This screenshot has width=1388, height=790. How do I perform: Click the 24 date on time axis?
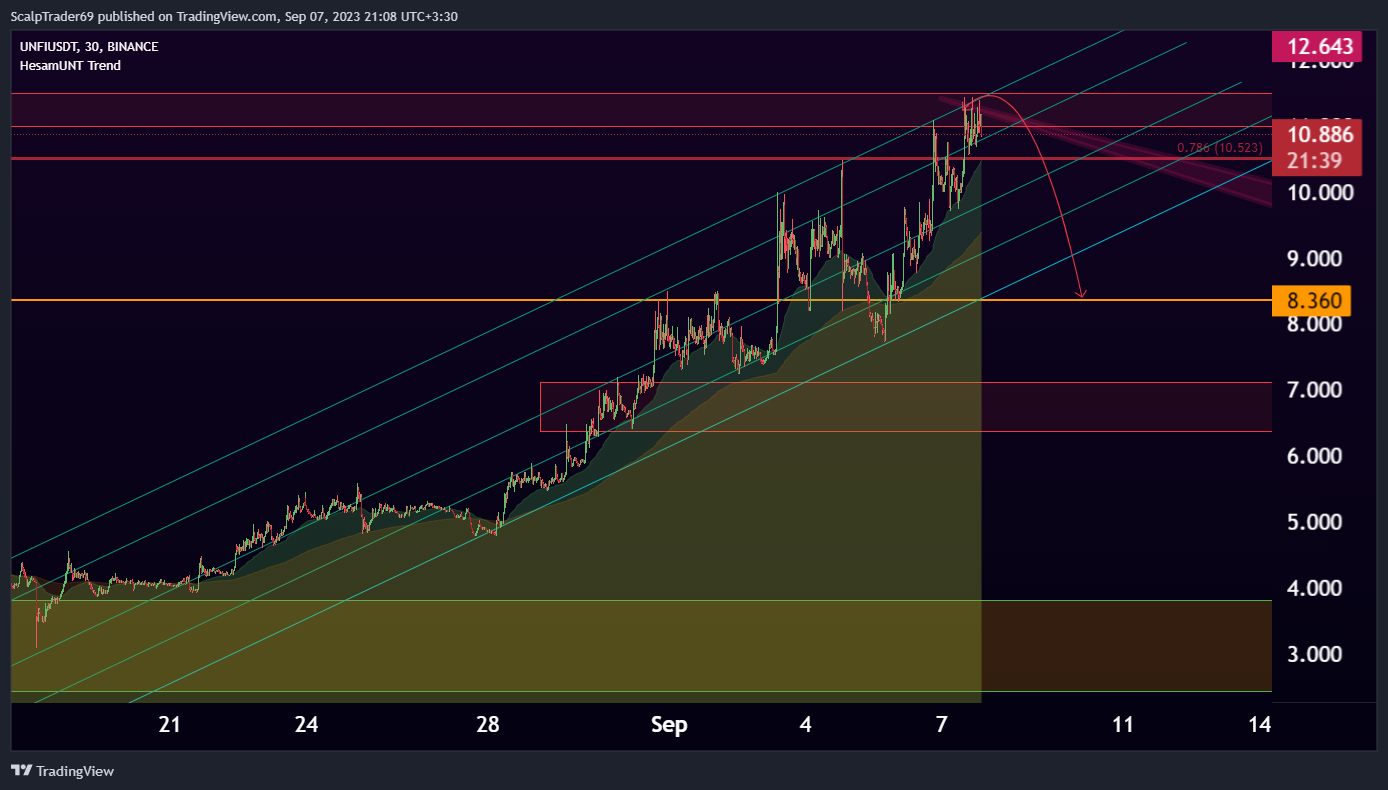[307, 725]
